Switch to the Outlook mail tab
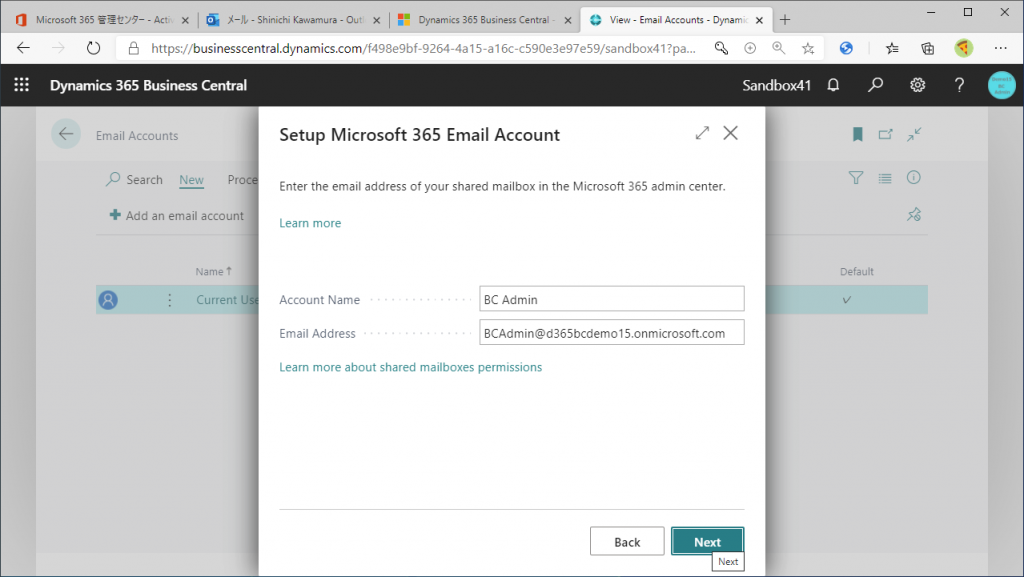 tap(293, 20)
